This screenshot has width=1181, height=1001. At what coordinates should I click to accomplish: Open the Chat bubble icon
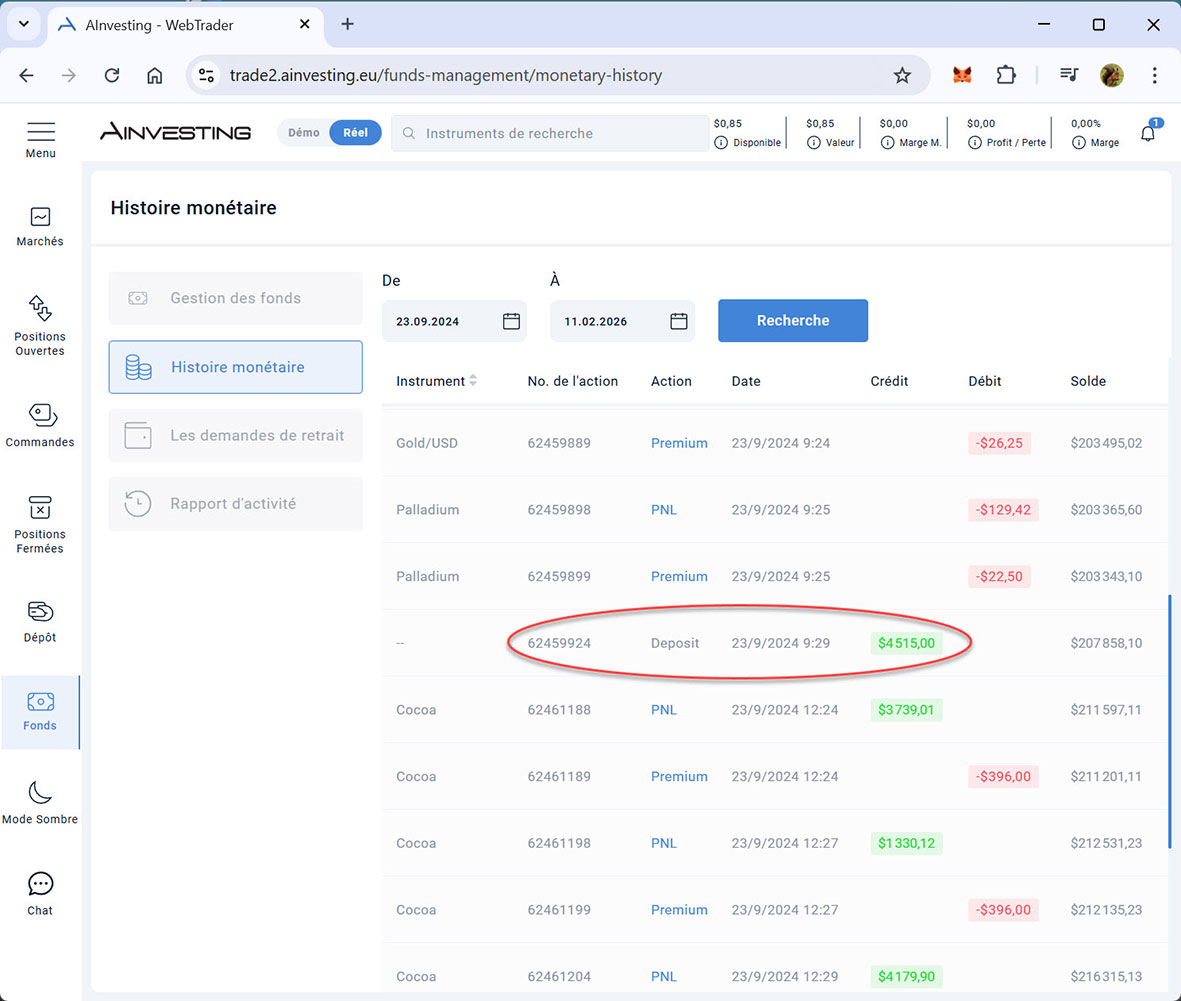(x=40, y=884)
